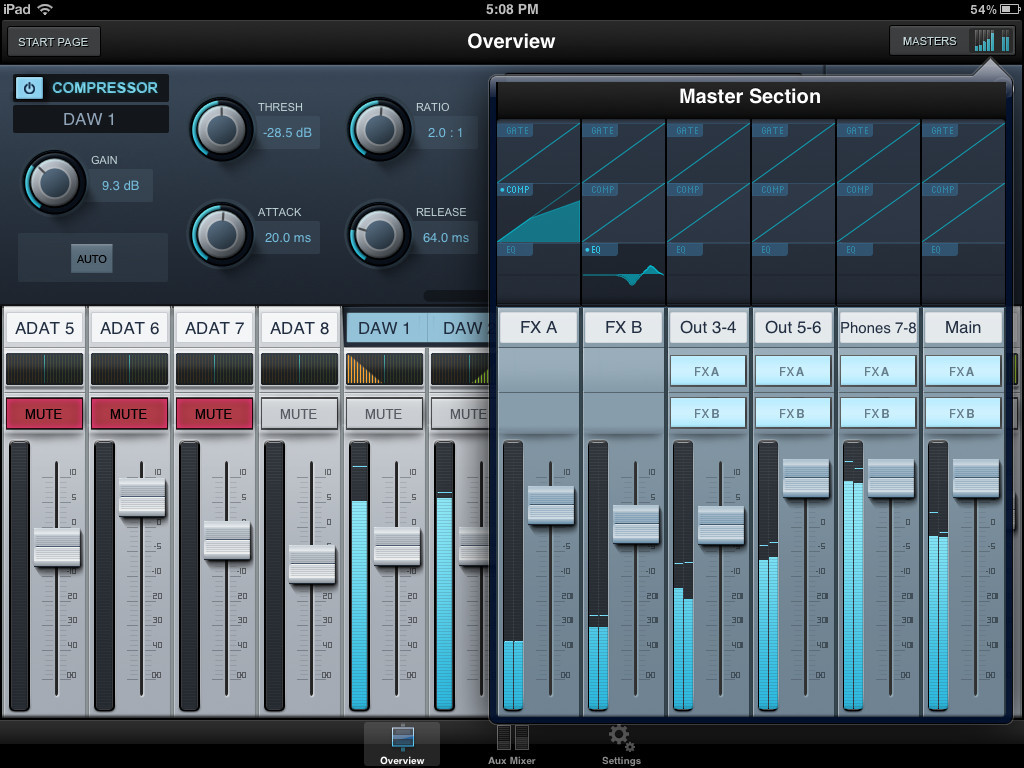Viewport: 1024px width, 768px height.
Task: Click the ADAT 6 fader handle
Action: coord(142,498)
